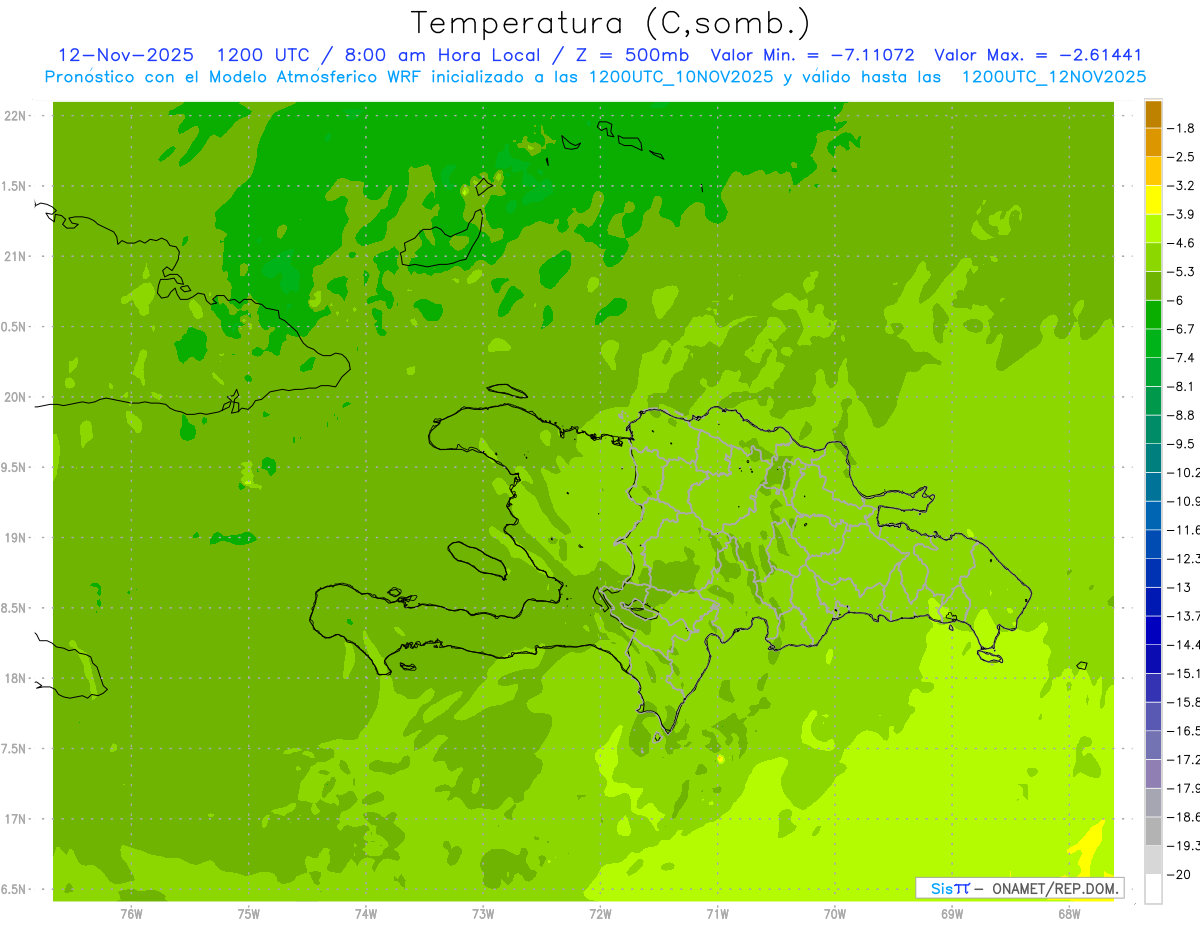The width and height of the screenshot is (1200, 927).
Task: Click purple segment between -17.2 and -17.9
Action: pyautogui.click(x=1153, y=773)
